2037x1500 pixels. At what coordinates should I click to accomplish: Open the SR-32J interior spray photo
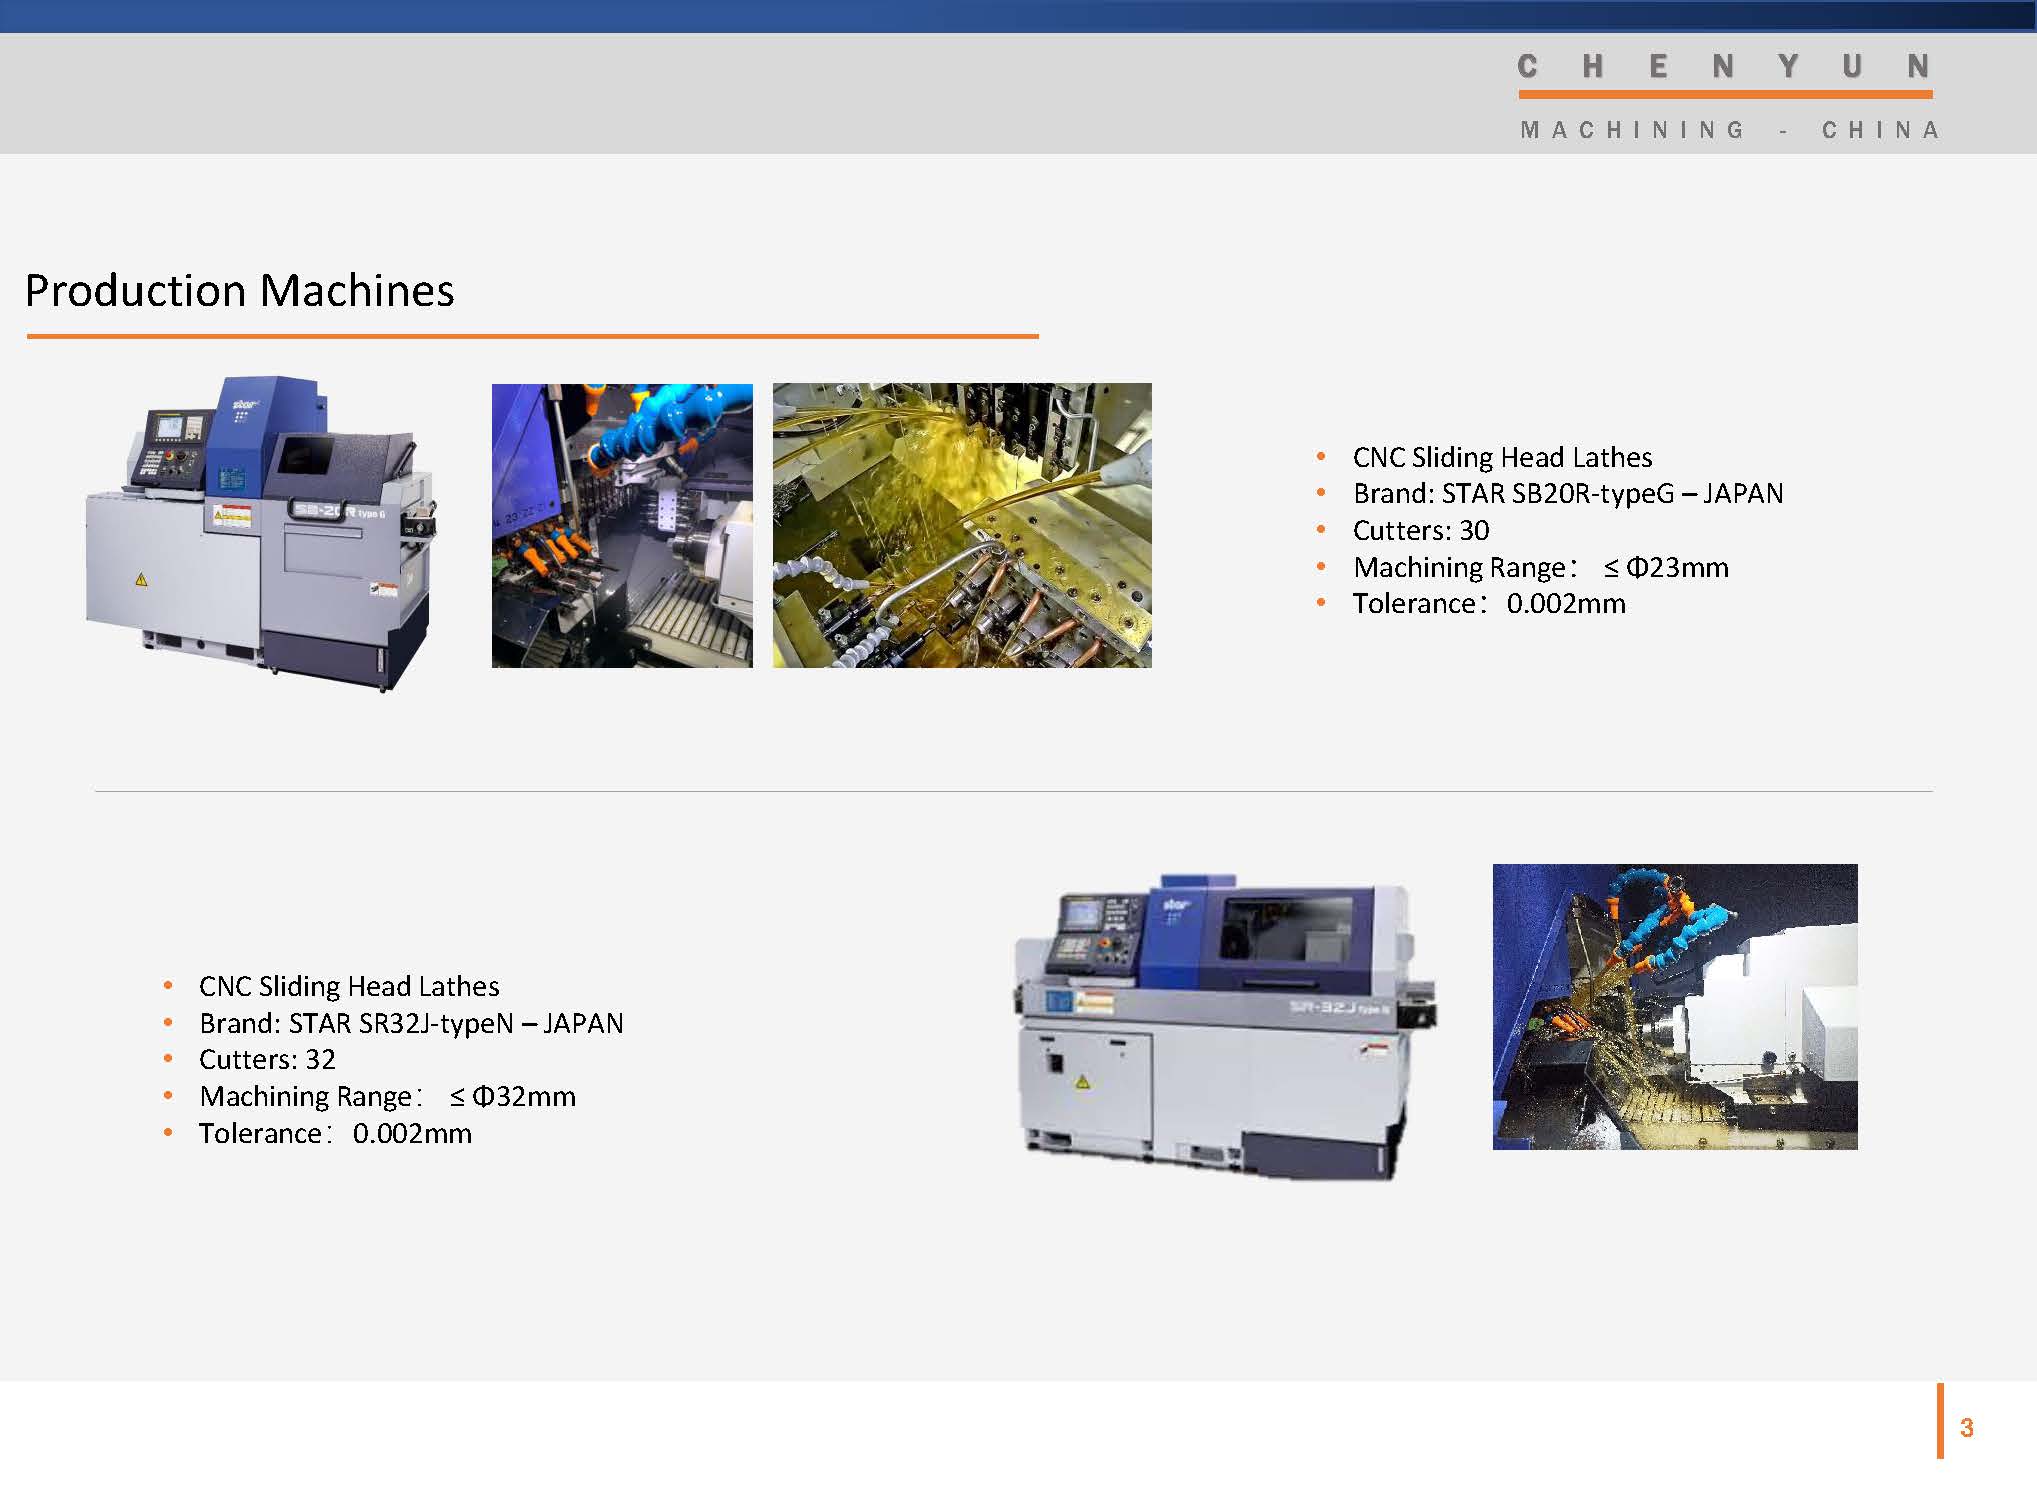pyautogui.click(x=1675, y=1007)
